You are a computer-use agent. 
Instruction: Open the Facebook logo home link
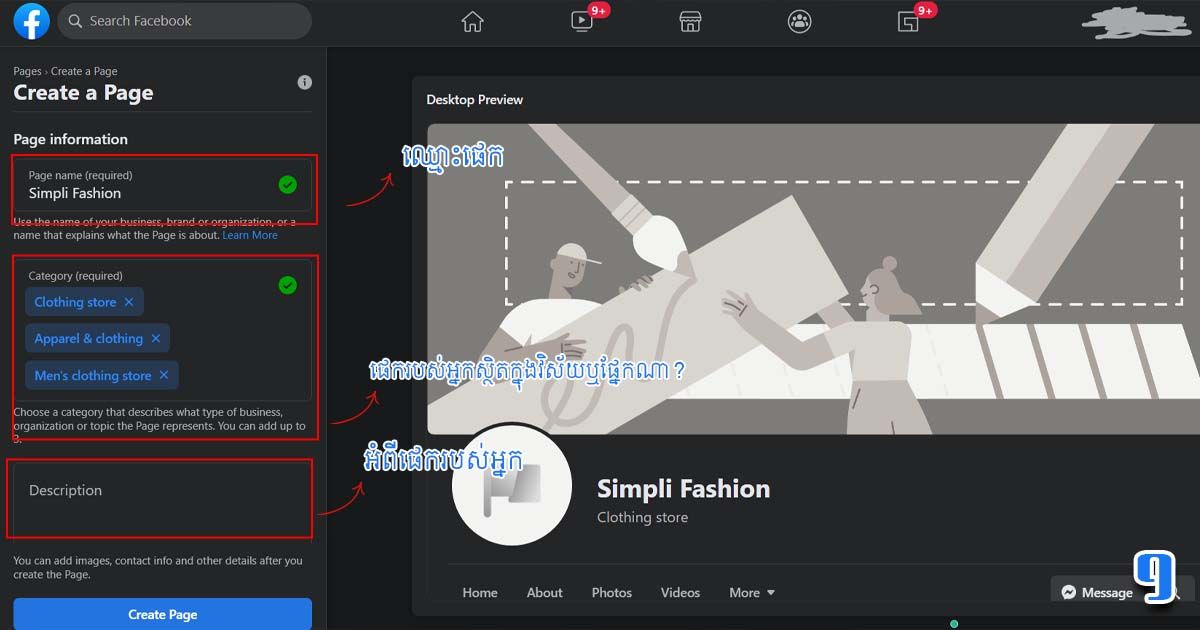pyautogui.click(x=31, y=21)
